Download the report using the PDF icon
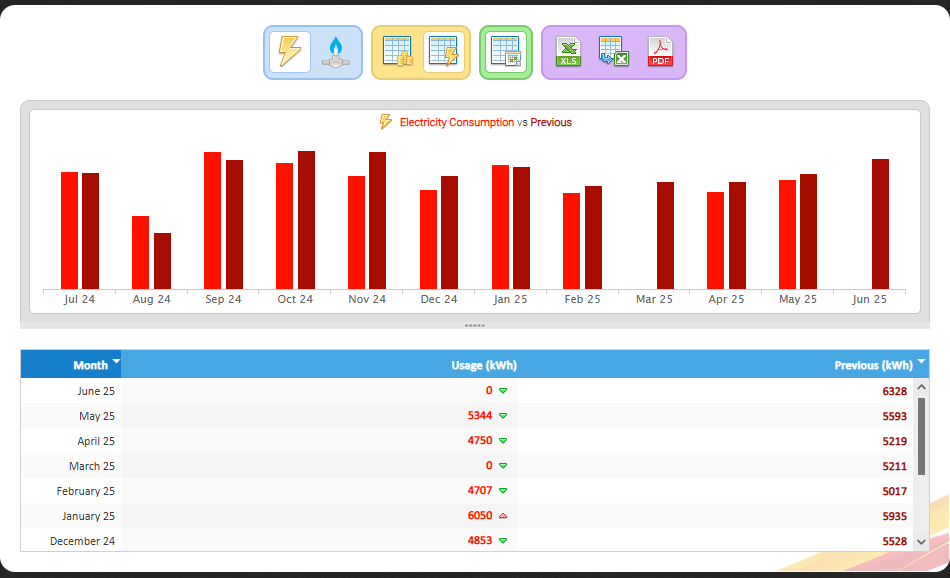This screenshot has height=578, width=950. pos(660,51)
